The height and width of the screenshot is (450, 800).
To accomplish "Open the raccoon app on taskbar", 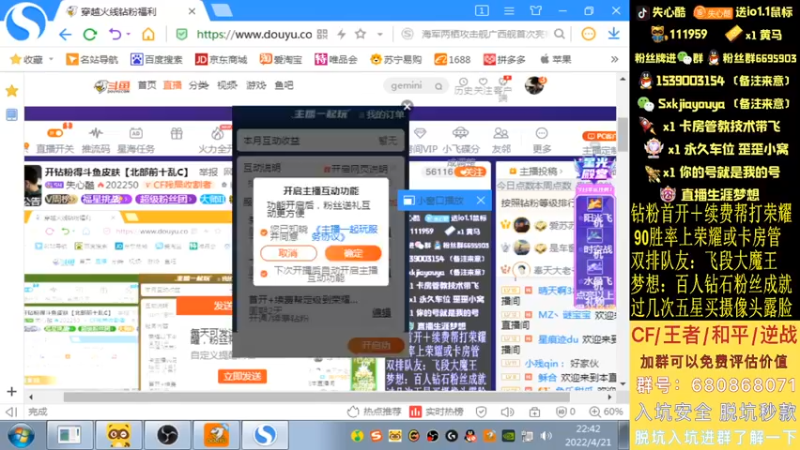I will click(x=118, y=435).
